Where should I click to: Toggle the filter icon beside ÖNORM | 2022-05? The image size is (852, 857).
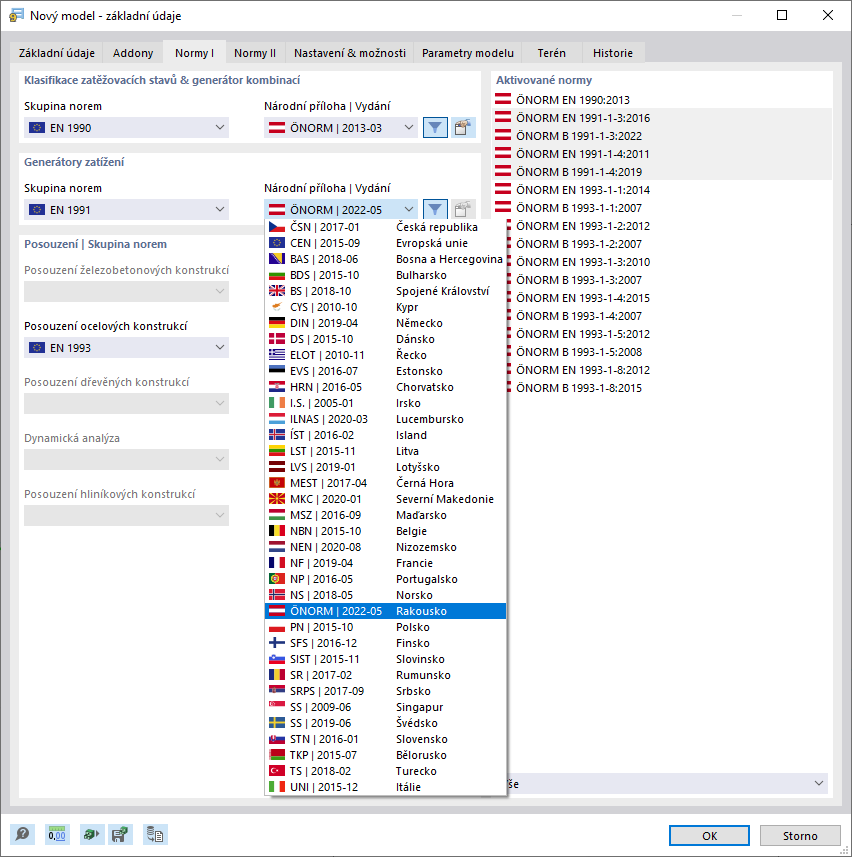[435, 209]
